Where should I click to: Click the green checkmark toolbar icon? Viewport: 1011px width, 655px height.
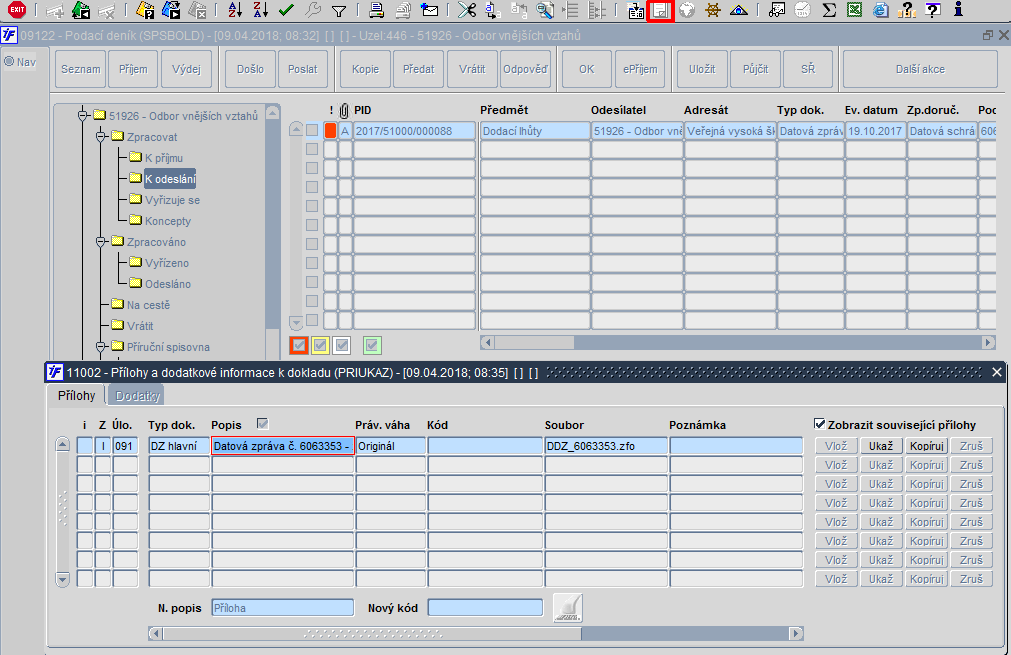(x=286, y=11)
